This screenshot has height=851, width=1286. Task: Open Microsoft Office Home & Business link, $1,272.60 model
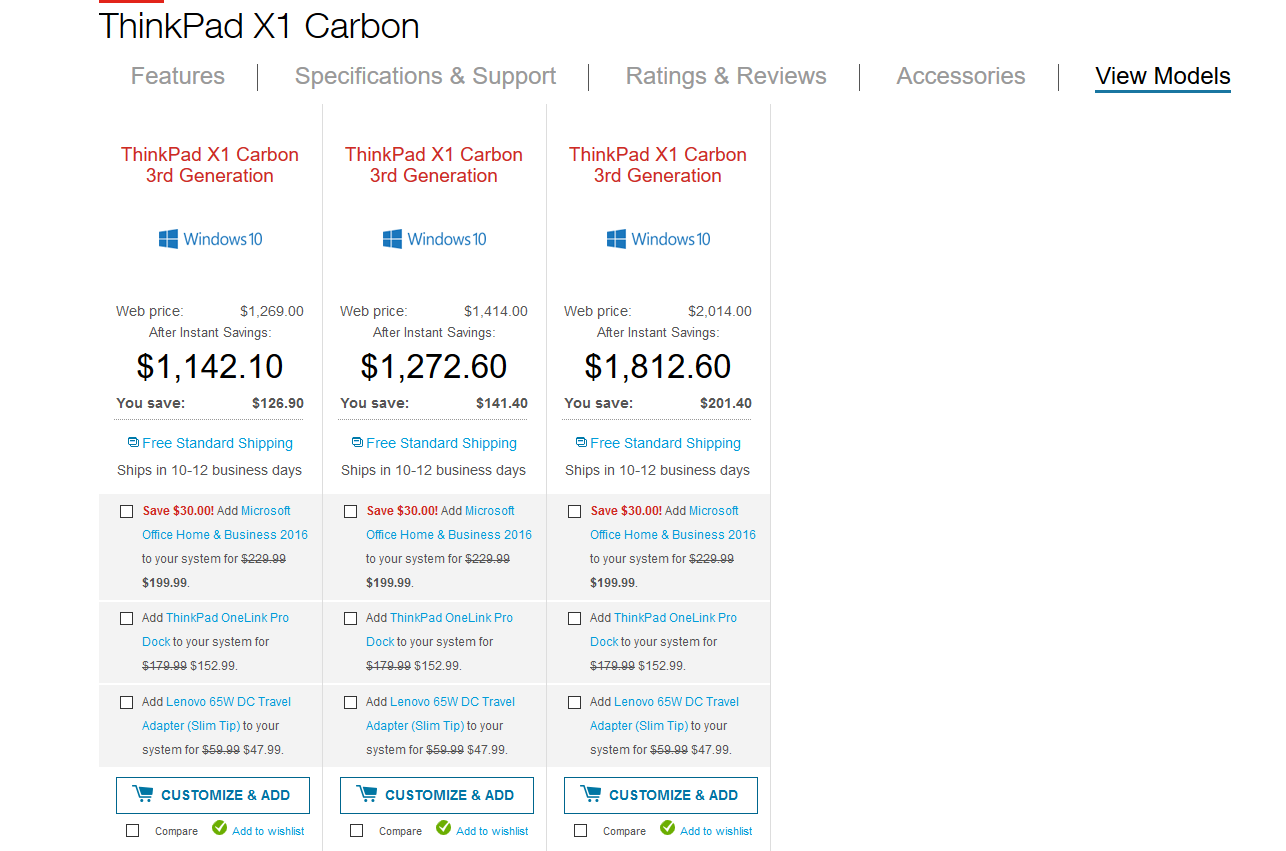tap(449, 523)
